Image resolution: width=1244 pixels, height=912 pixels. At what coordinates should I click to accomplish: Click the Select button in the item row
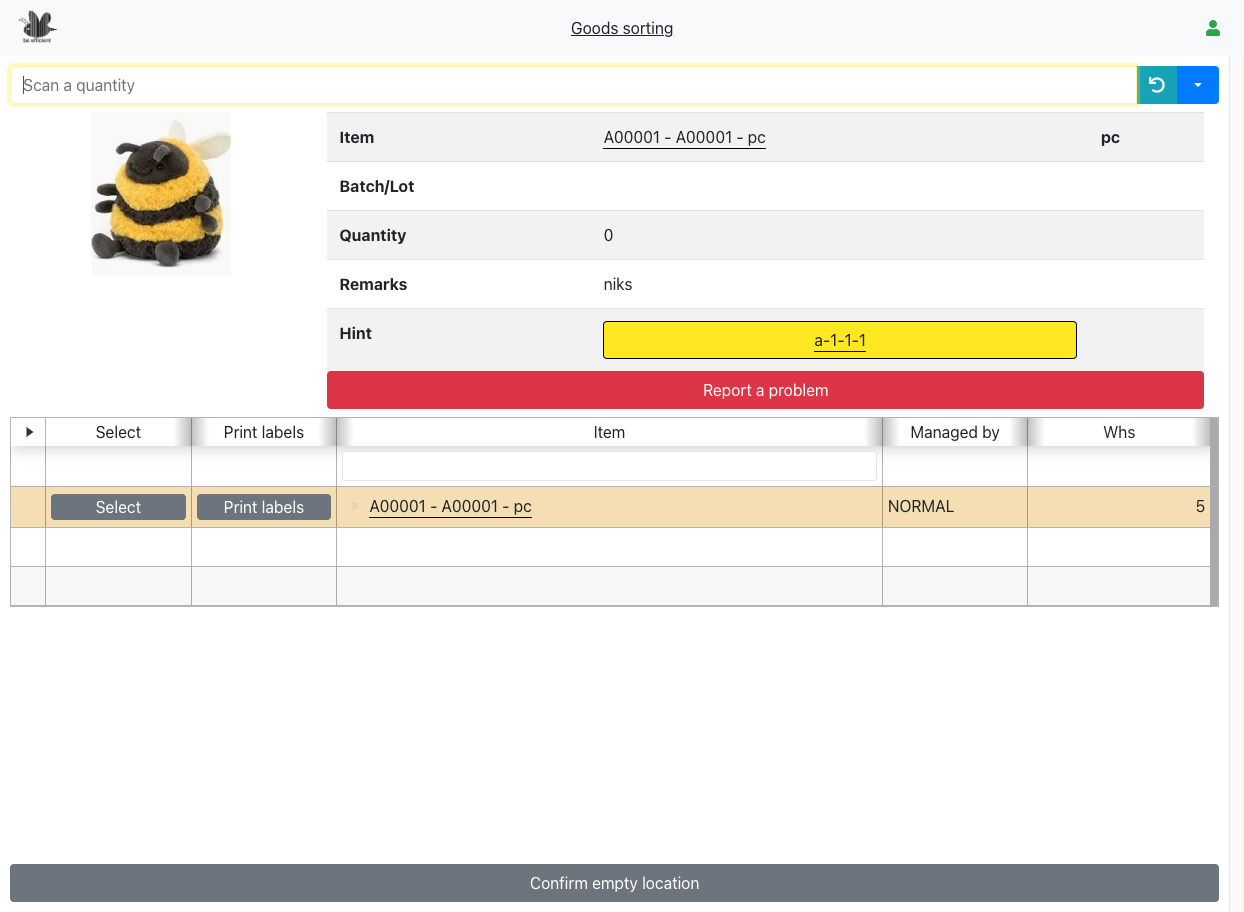(118, 507)
